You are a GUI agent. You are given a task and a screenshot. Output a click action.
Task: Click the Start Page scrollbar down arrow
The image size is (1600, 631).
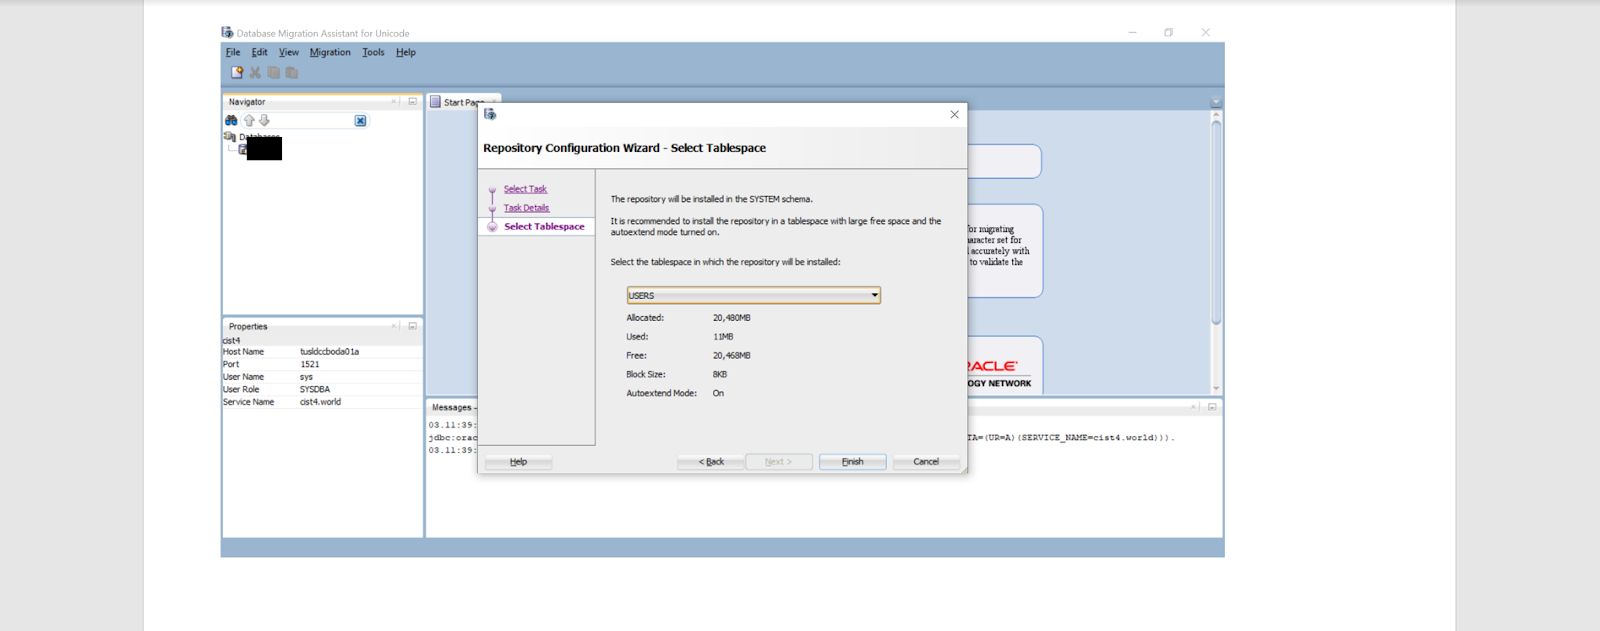point(1216,389)
